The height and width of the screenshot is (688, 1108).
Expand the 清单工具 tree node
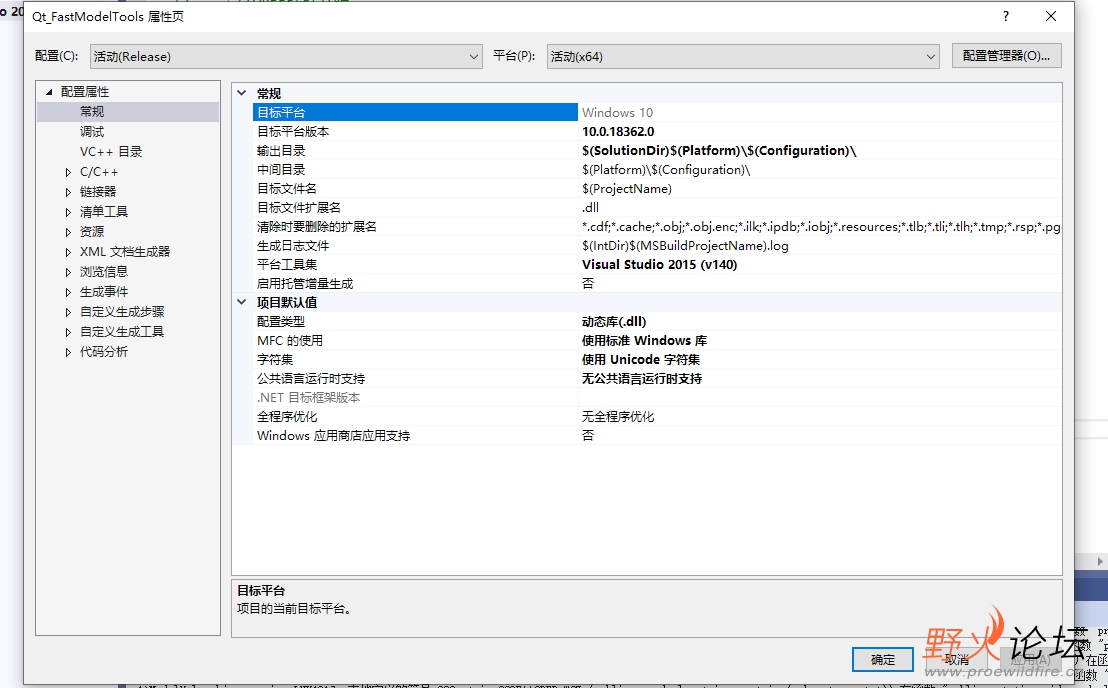click(x=68, y=212)
